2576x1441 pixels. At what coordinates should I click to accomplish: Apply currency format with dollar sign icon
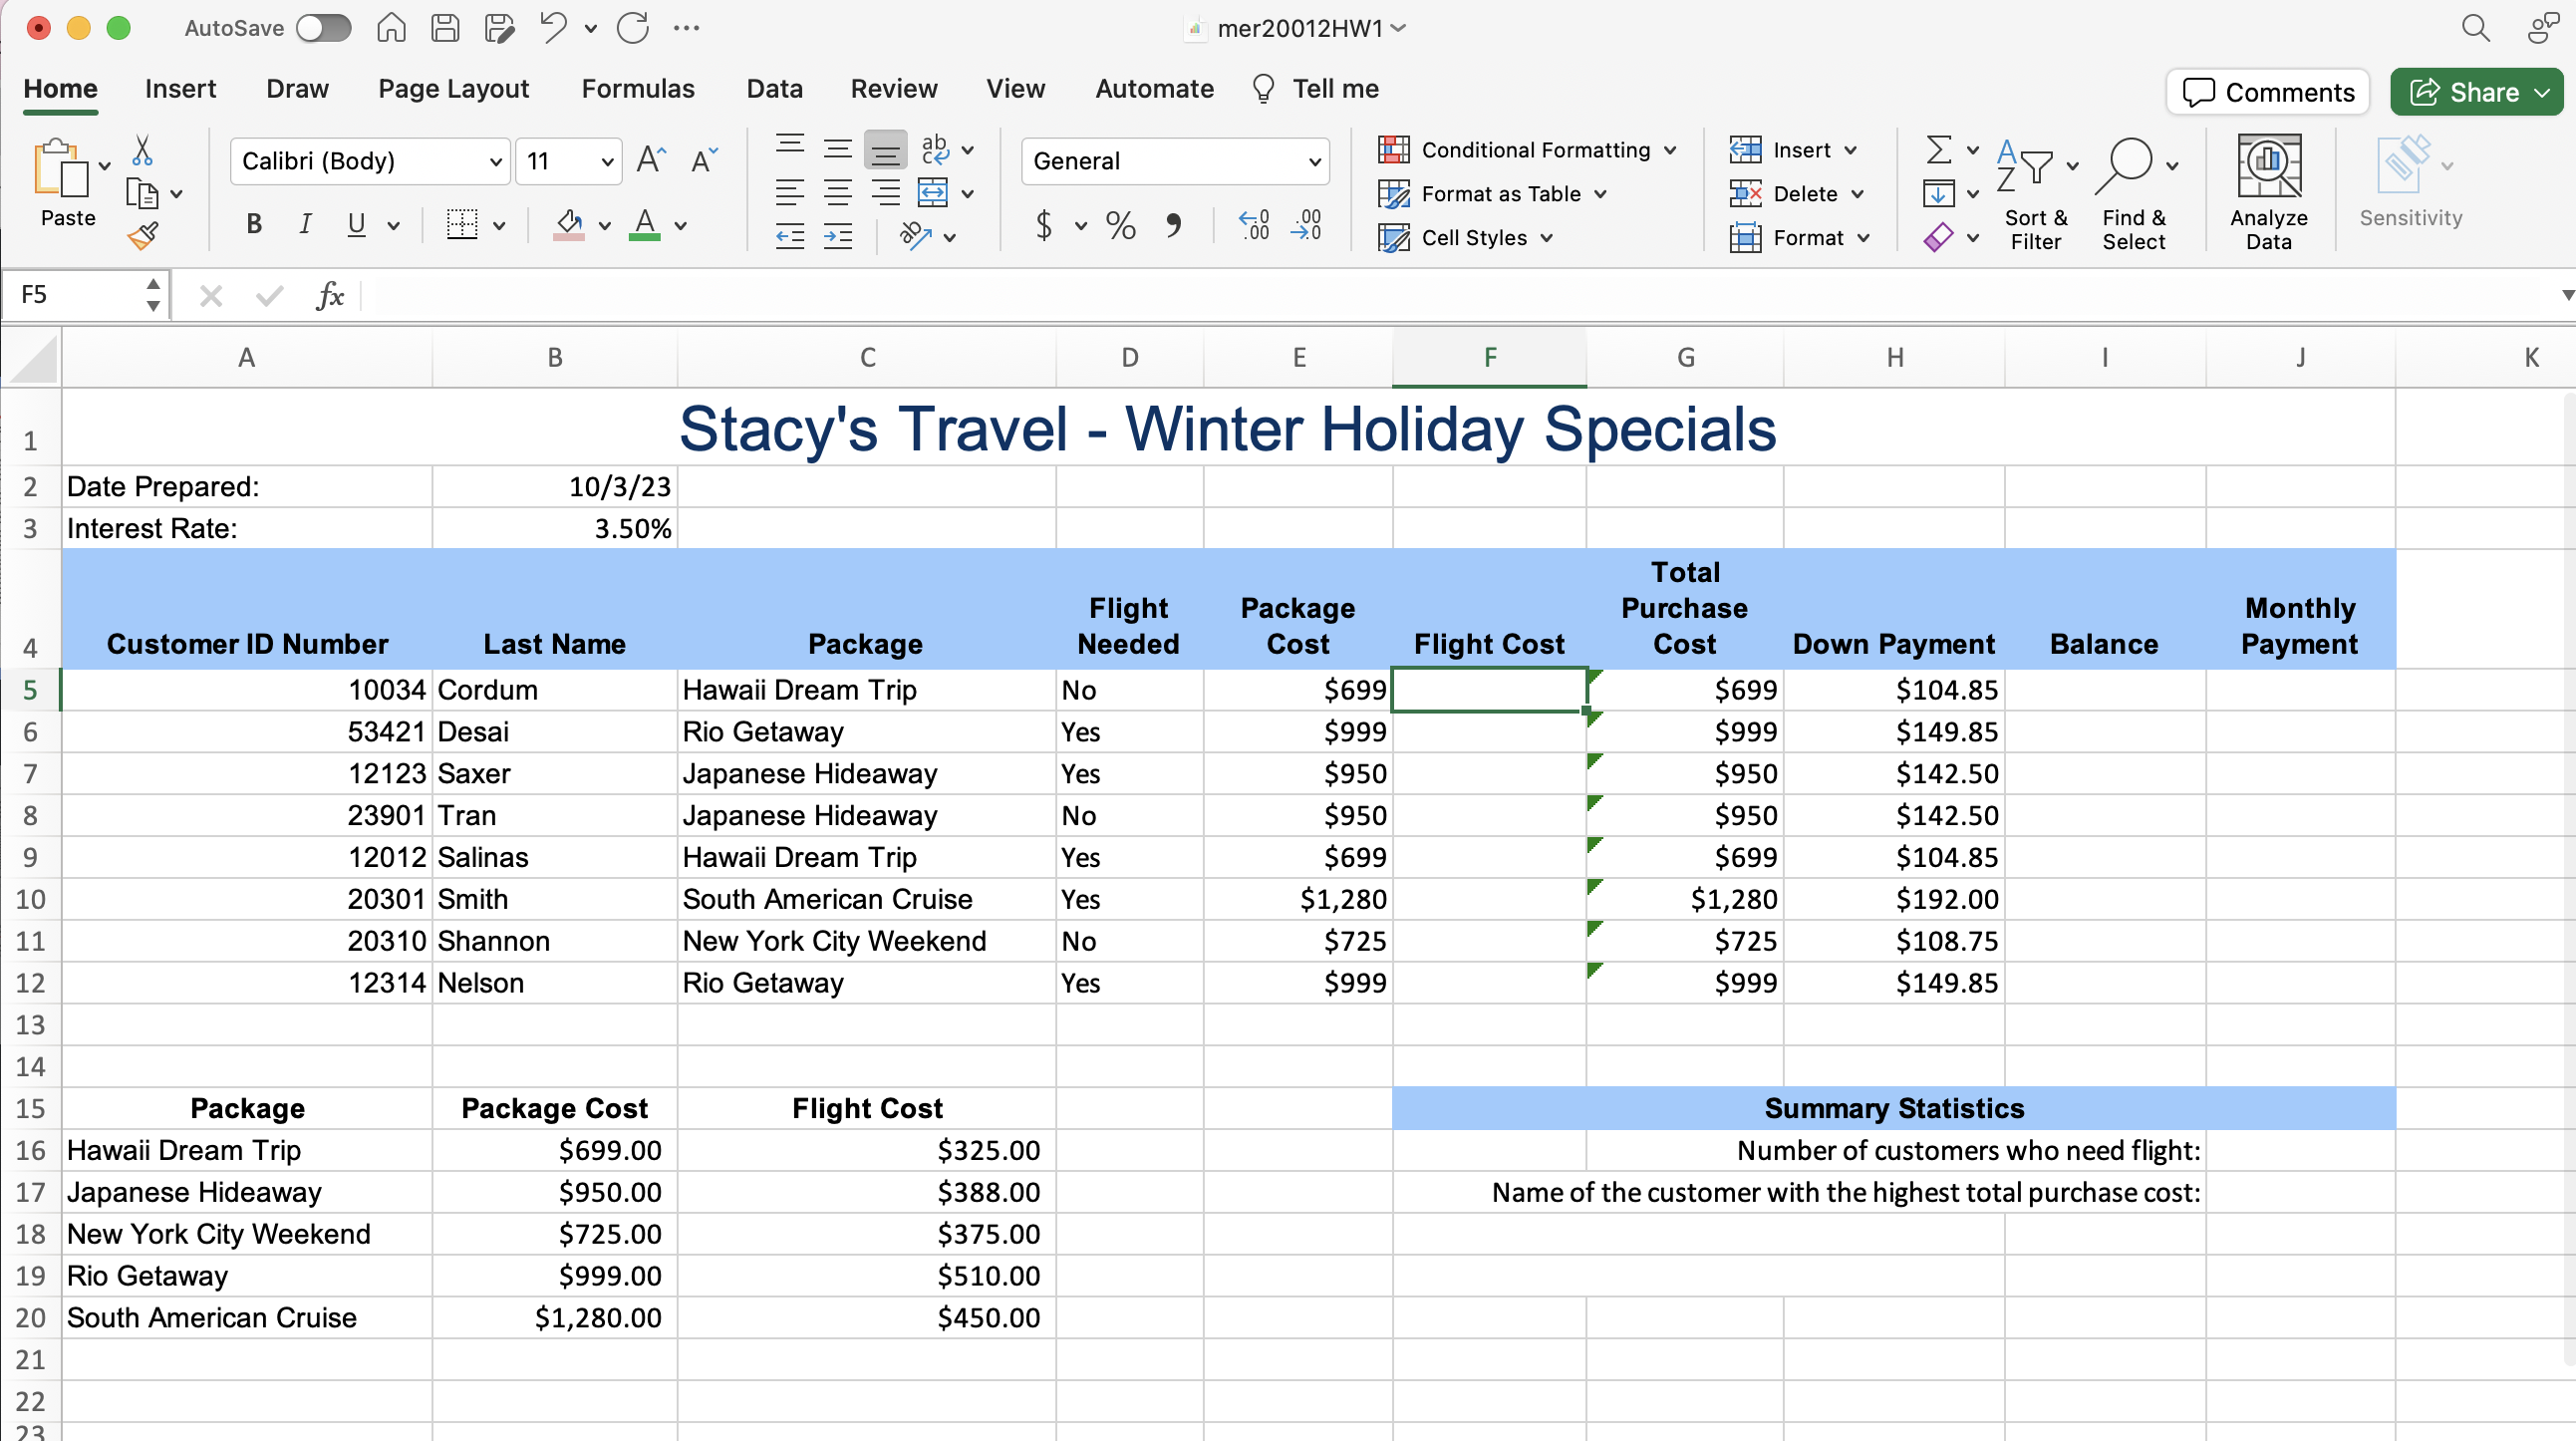pos(1043,226)
